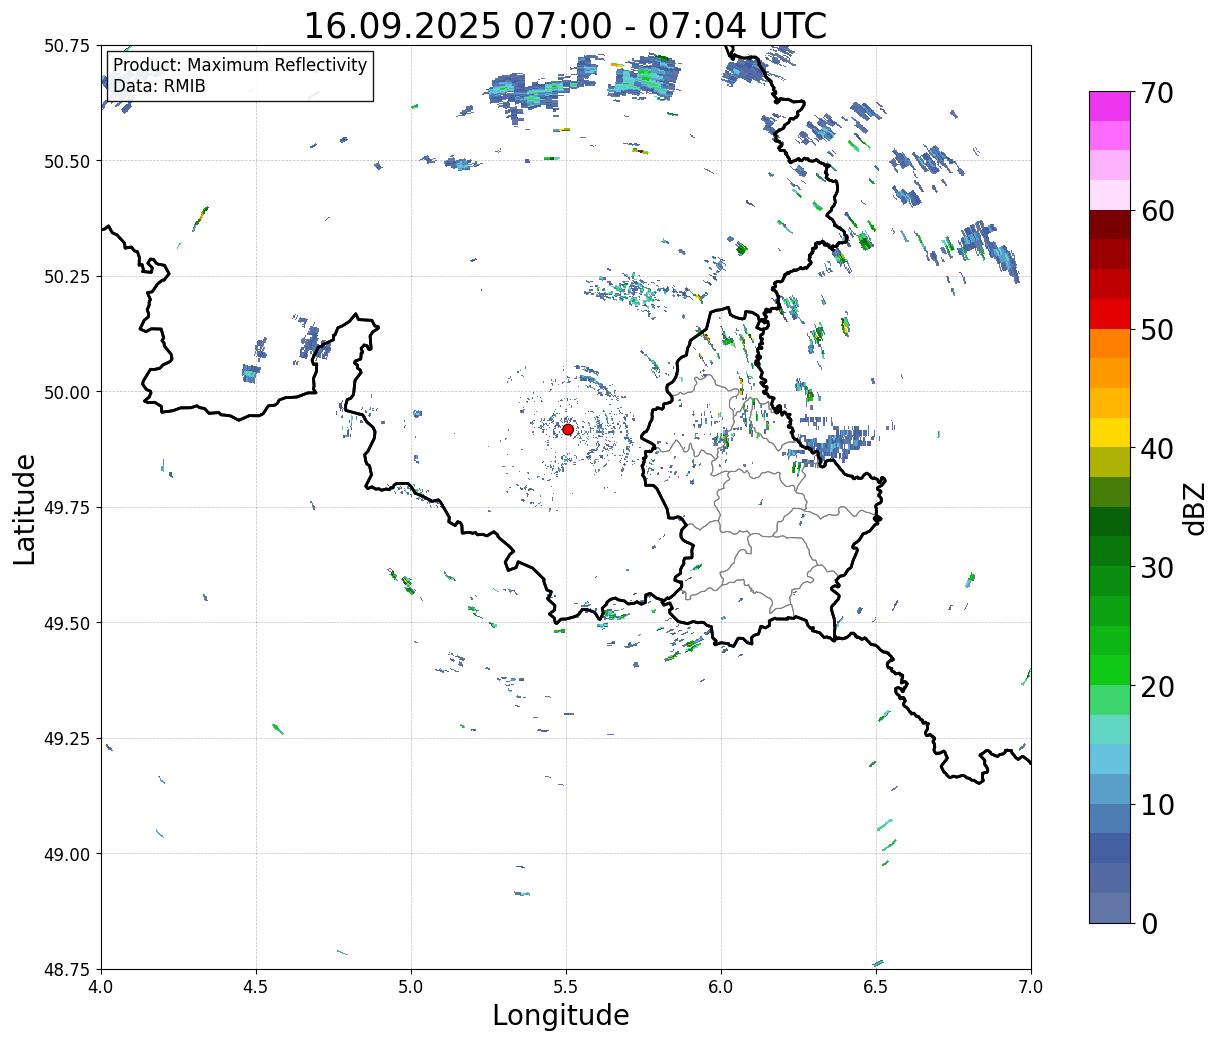Viewport: 1219px width, 1040px height.
Task: Click the 'dBZ' colorbar label
Action: click(x=1194, y=508)
